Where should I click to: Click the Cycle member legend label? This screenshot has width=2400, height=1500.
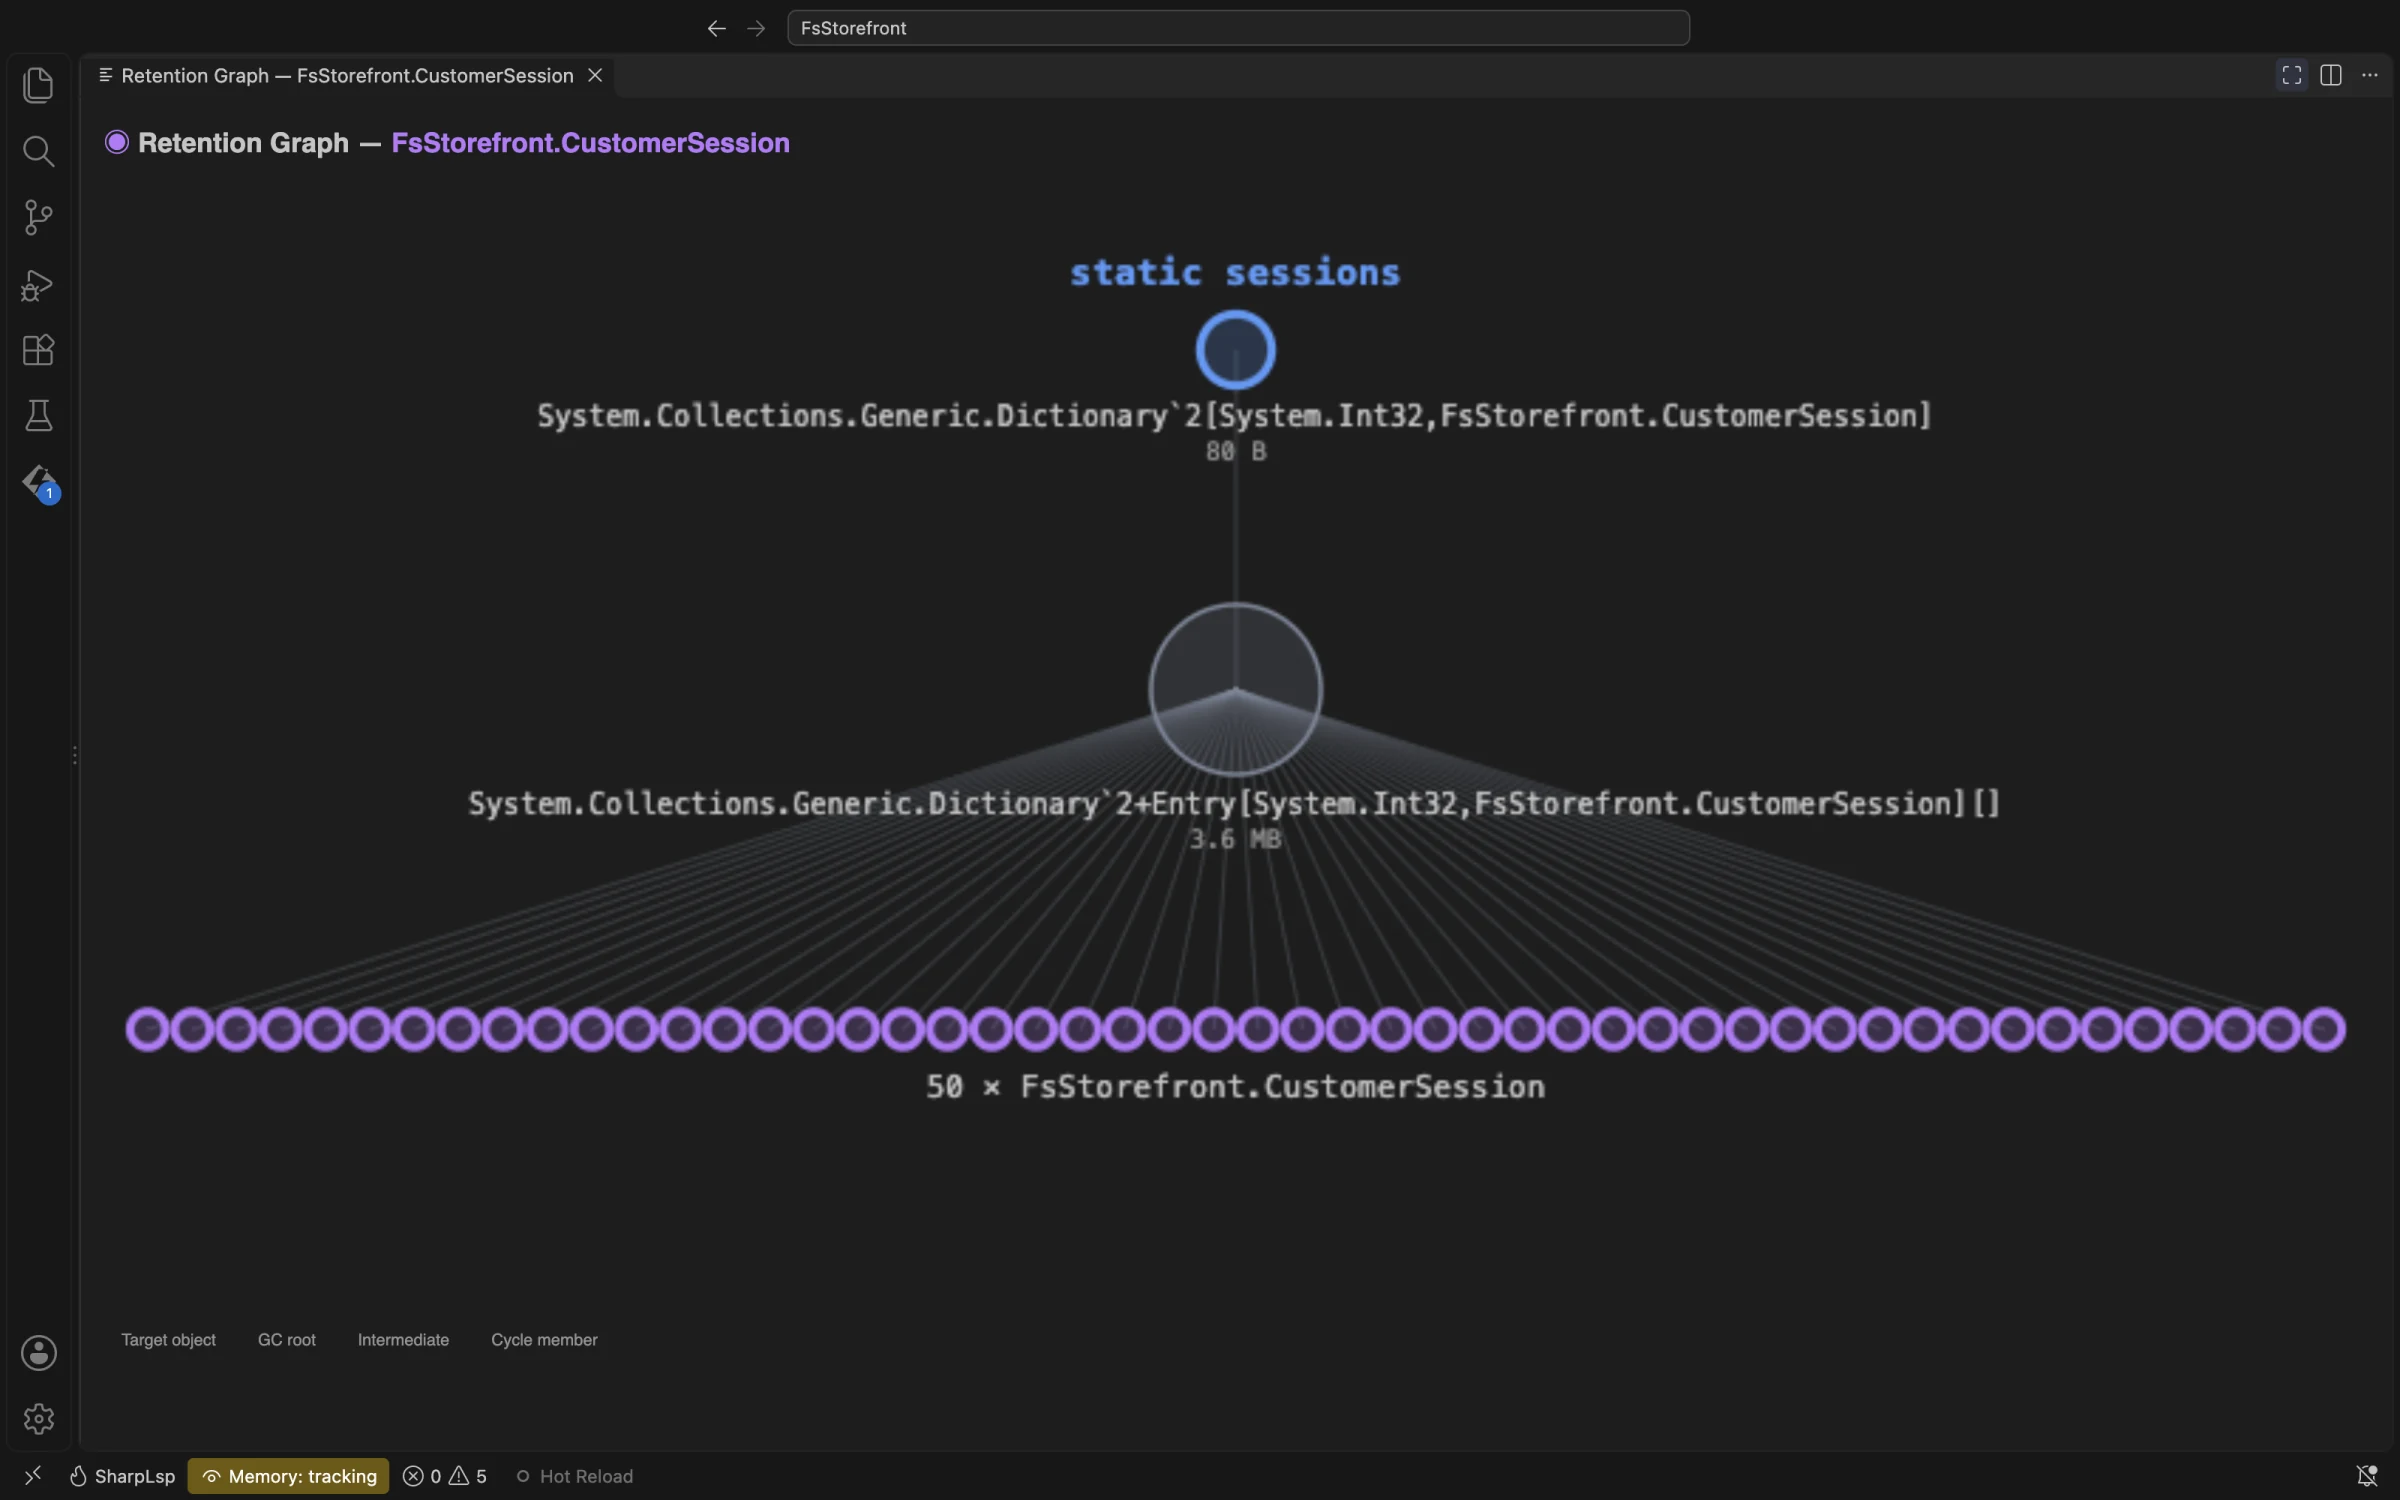click(544, 1340)
